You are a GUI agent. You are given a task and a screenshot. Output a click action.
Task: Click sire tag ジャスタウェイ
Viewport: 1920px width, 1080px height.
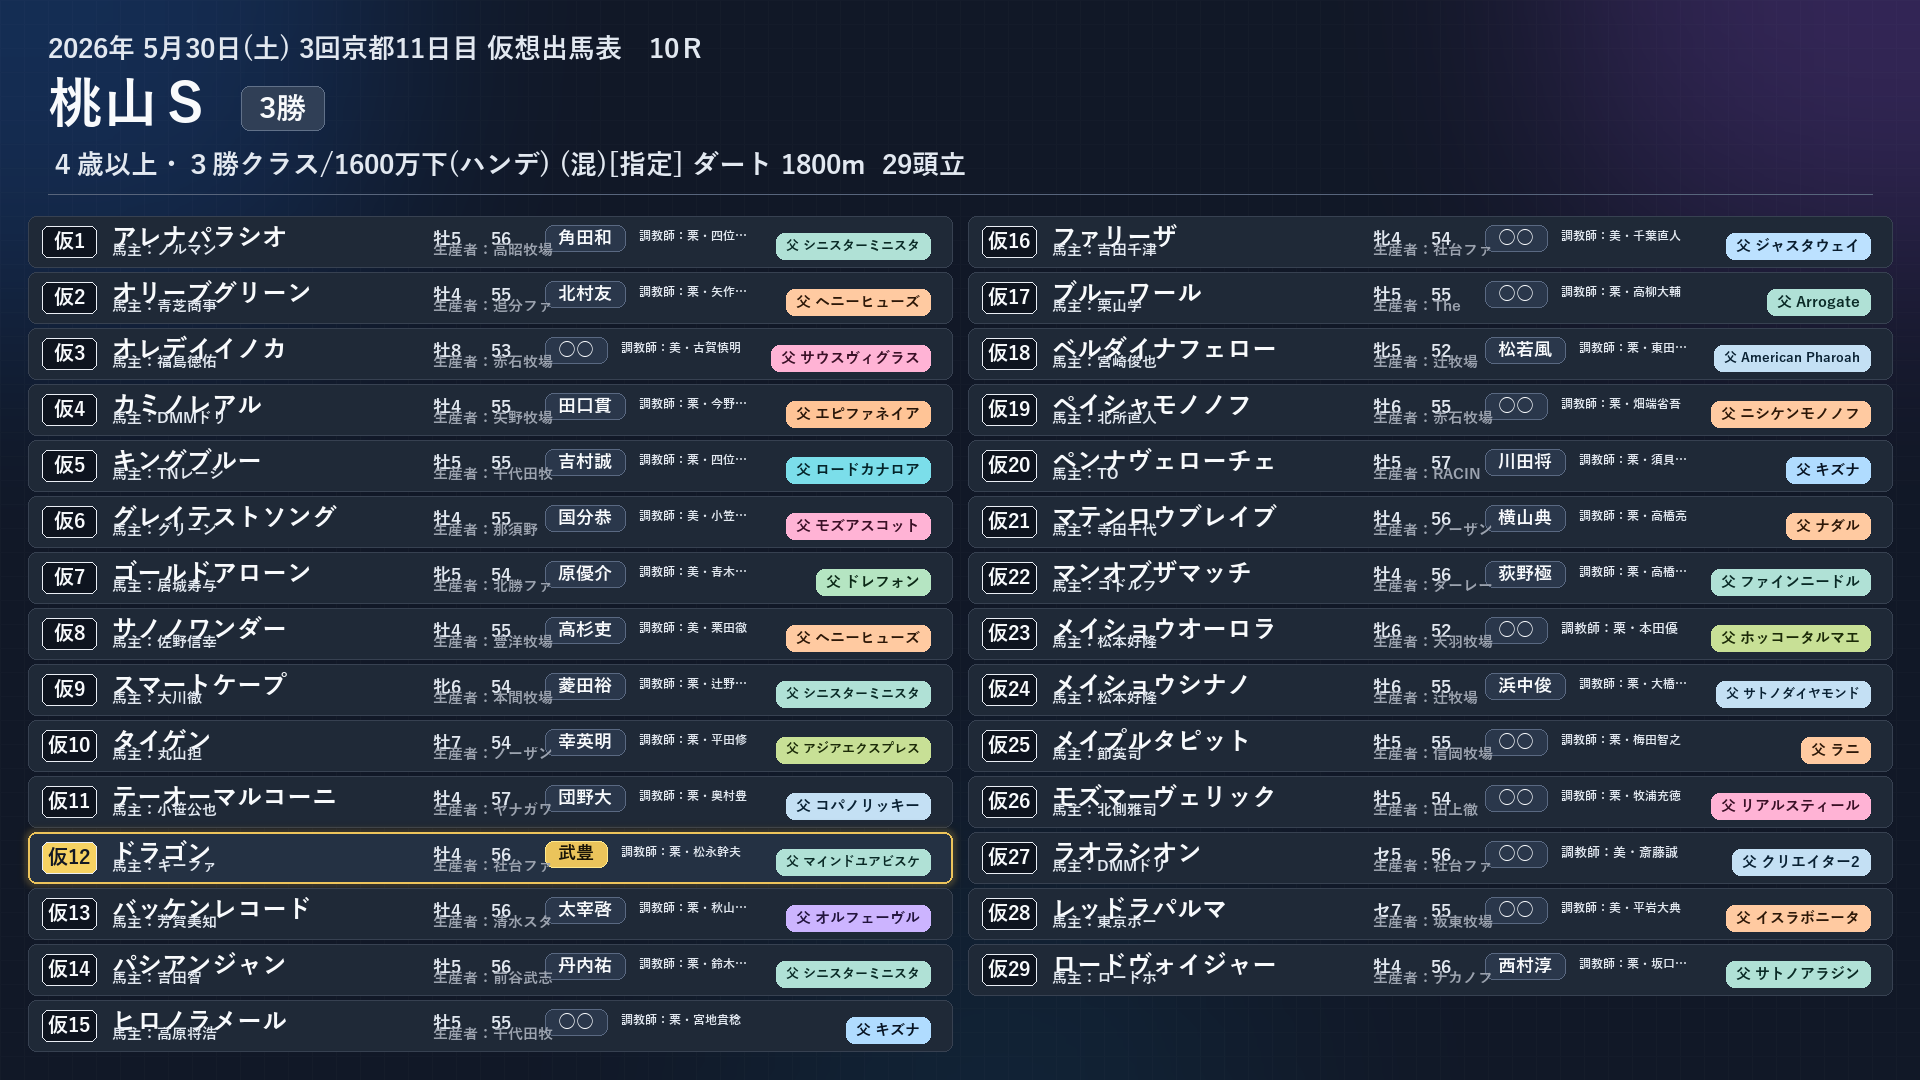1798,246
